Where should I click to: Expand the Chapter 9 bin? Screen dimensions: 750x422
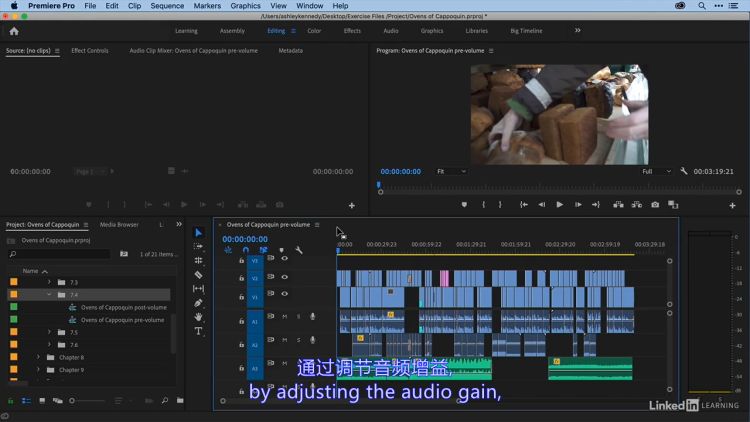(38, 369)
